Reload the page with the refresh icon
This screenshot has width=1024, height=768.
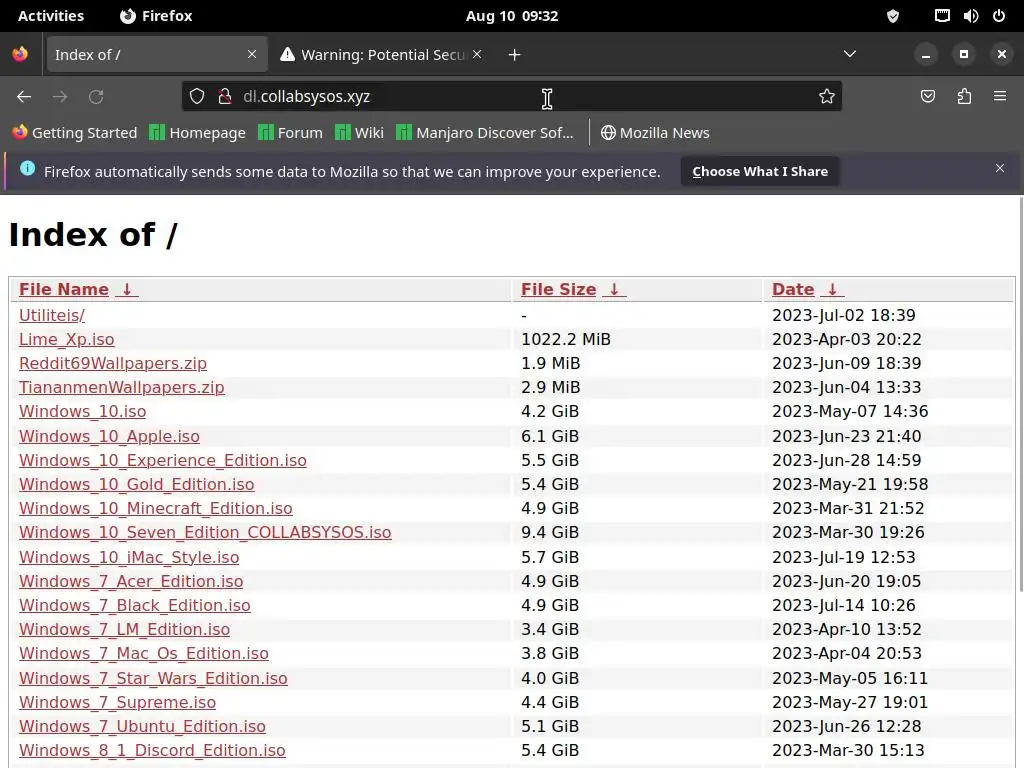96,97
